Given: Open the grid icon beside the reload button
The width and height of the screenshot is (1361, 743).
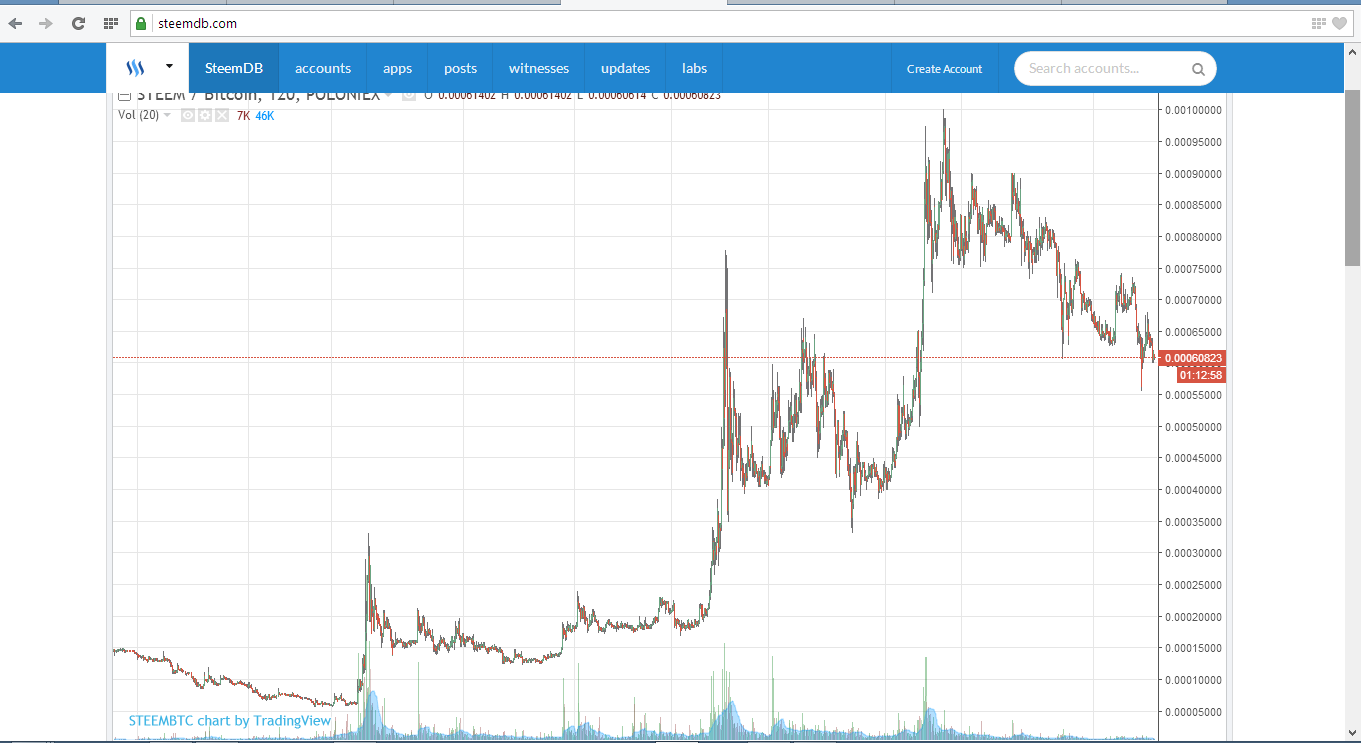Looking at the screenshot, I should coord(111,23).
